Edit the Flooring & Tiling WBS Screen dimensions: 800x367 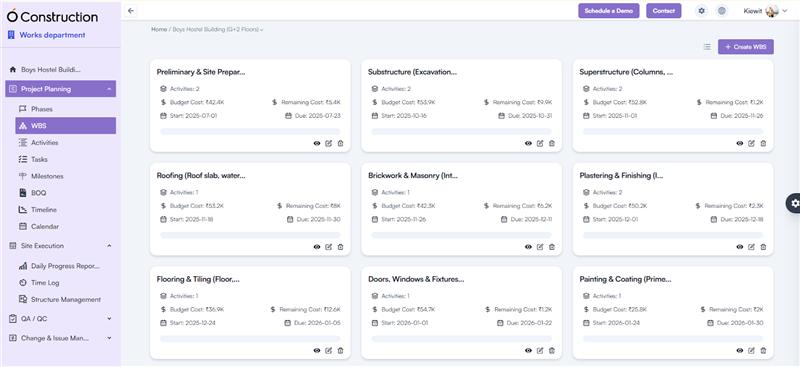(x=329, y=351)
